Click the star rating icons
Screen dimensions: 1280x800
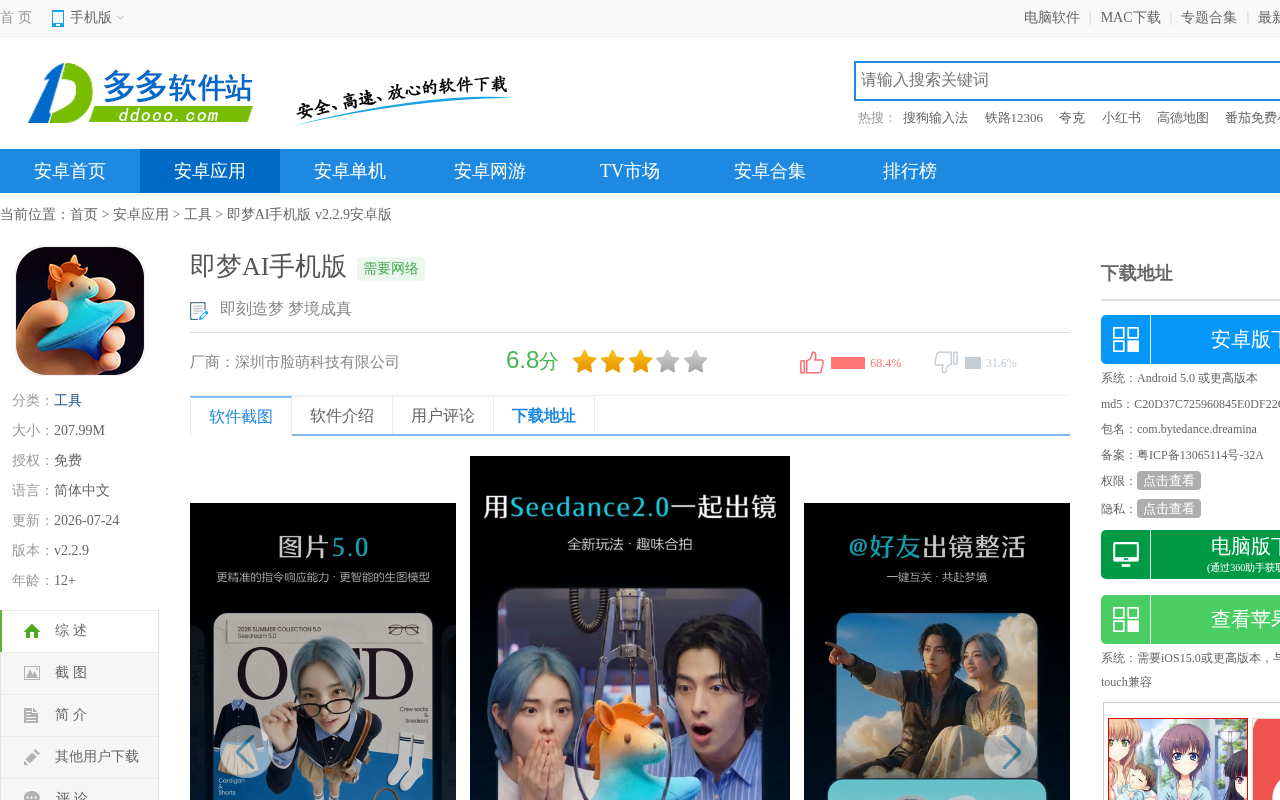tap(640, 361)
